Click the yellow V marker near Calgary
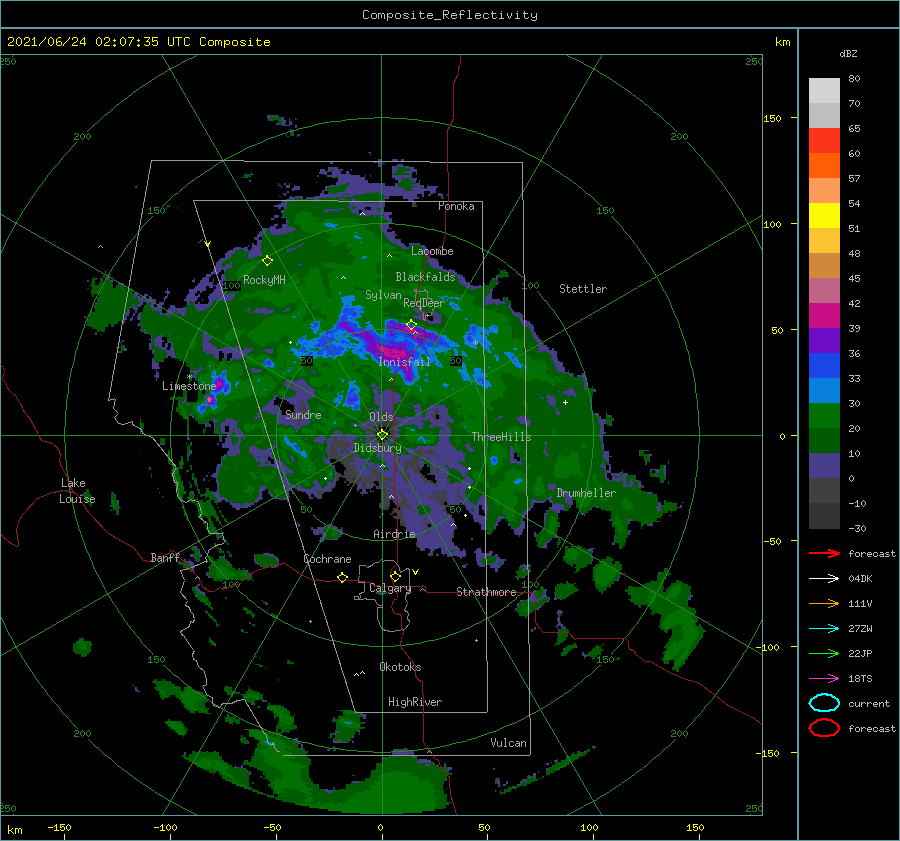 [x=416, y=572]
